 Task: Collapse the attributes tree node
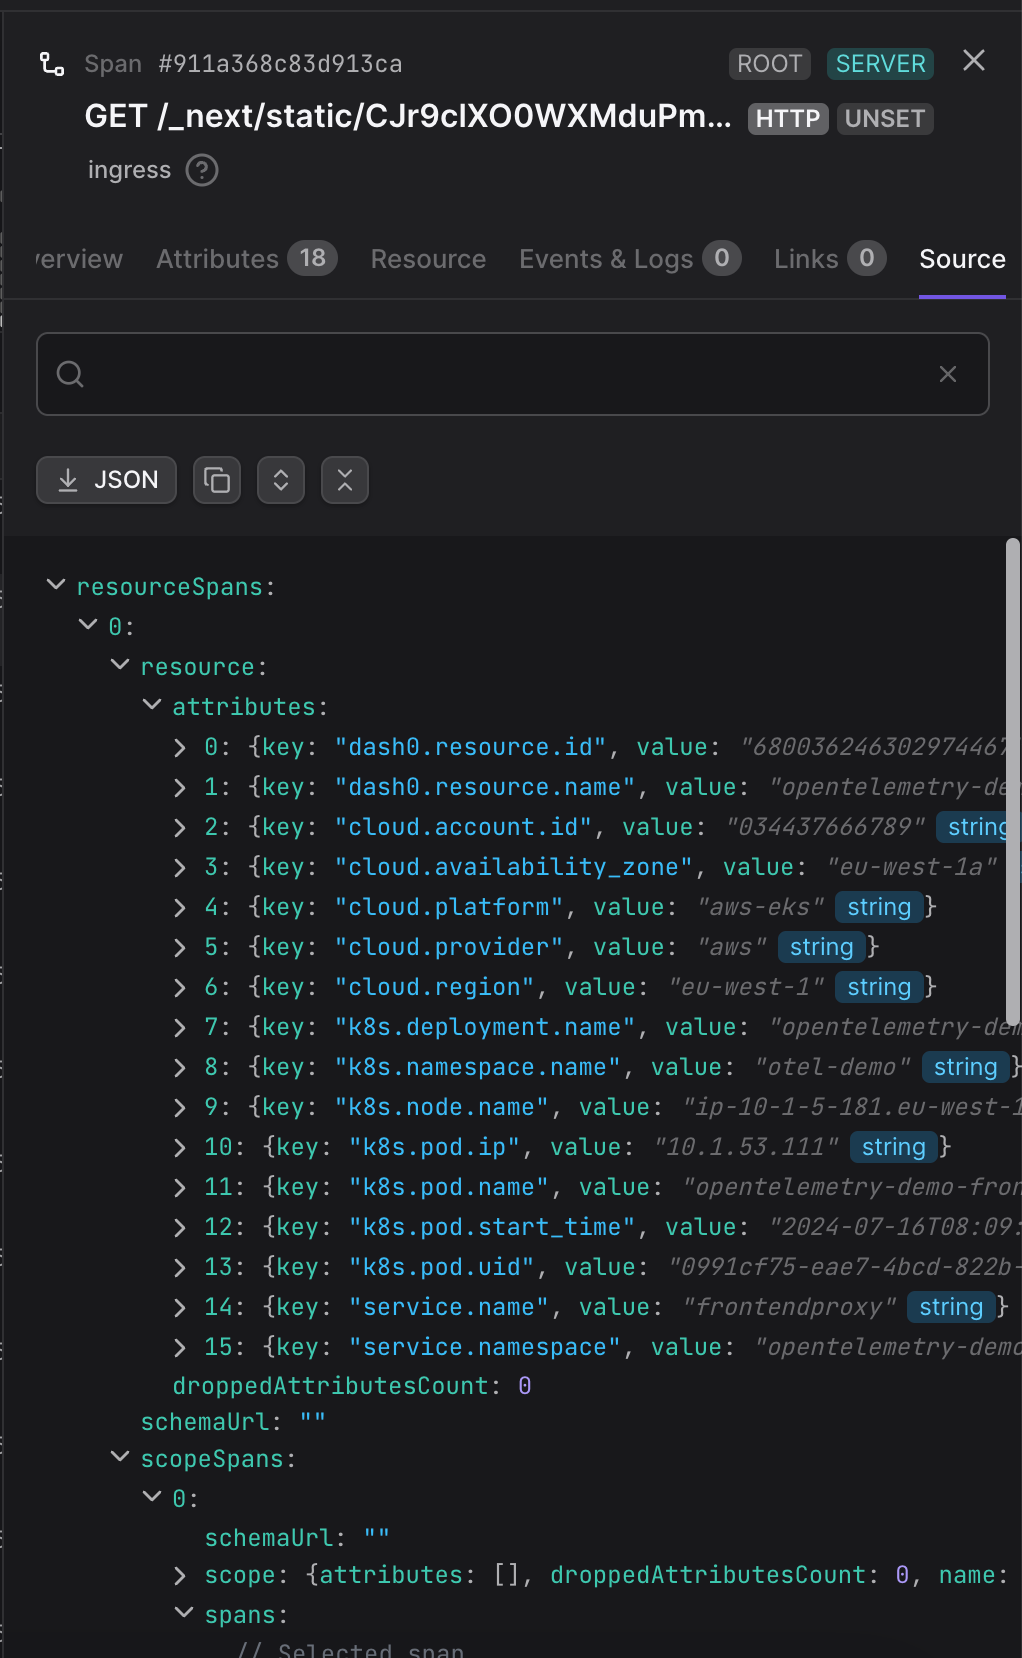tap(152, 705)
